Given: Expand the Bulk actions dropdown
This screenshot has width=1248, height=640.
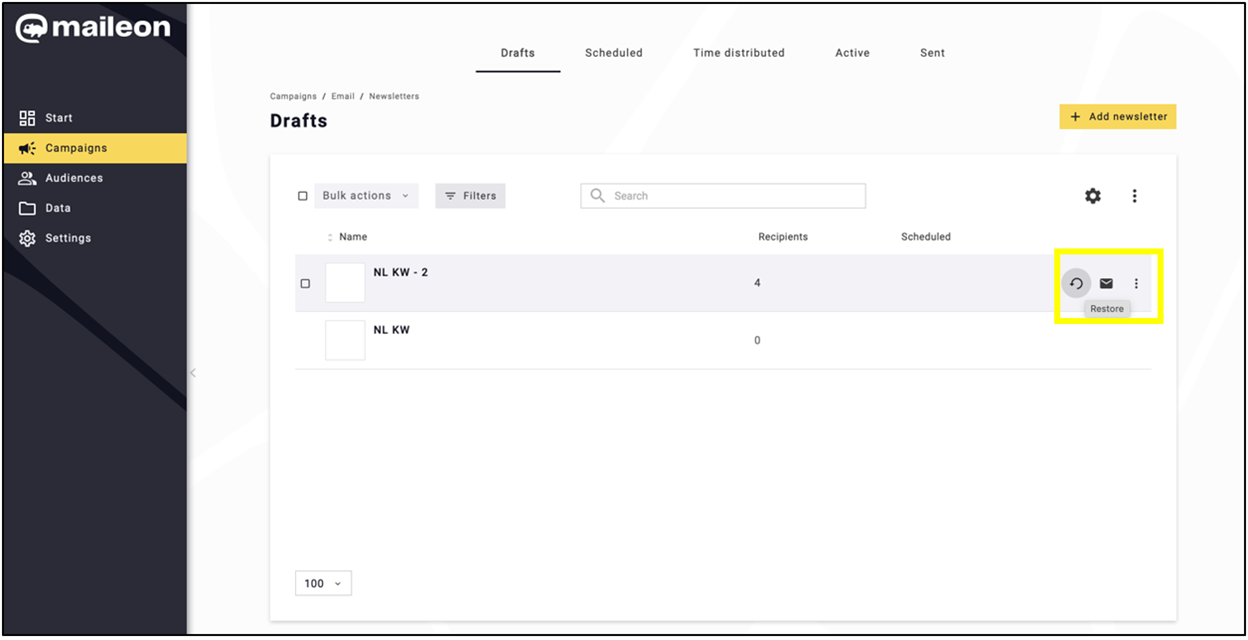Looking at the screenshot, I should (366, 196).
